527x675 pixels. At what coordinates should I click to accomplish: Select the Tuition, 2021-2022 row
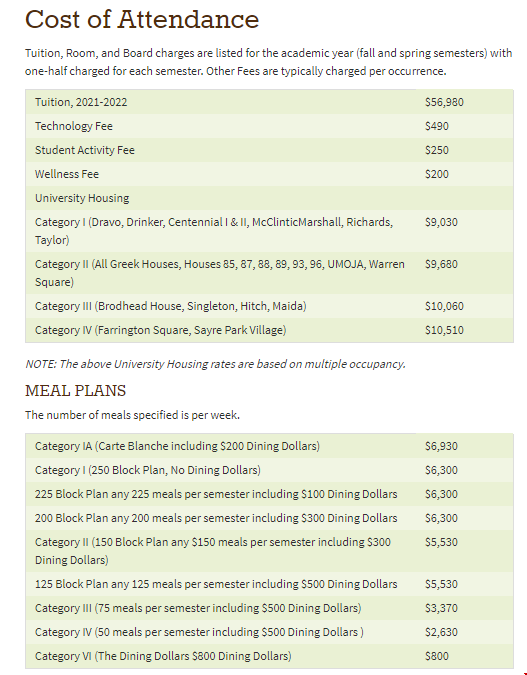[x=269, y=102]
